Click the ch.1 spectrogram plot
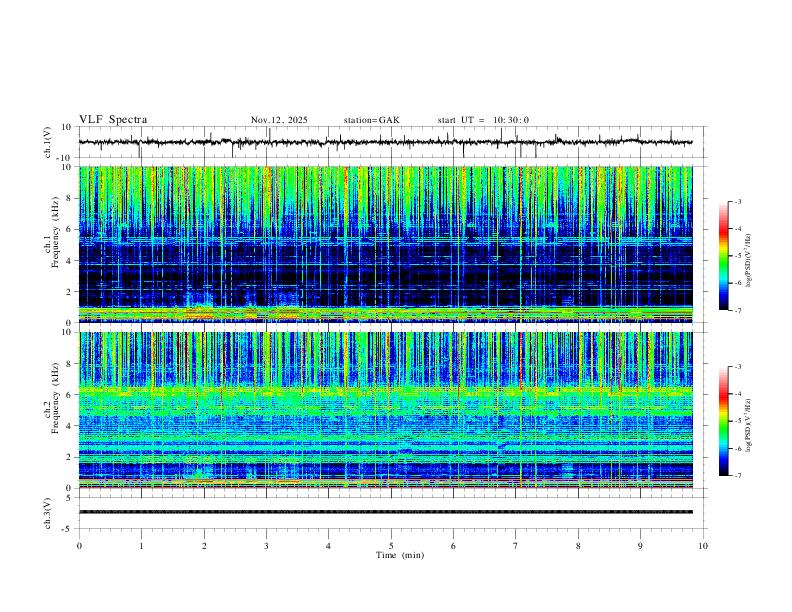The width and height of the screenshot is (792, 612). coord(386,244)
